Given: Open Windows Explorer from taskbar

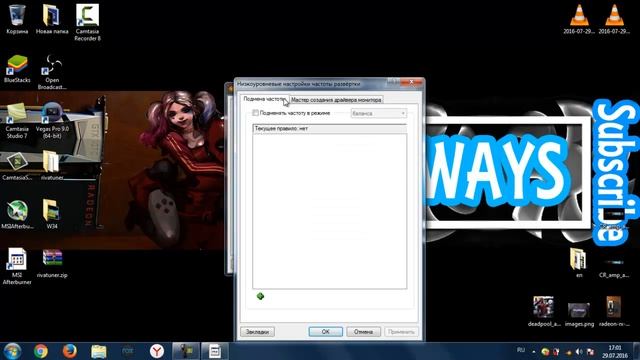Looking at the screenshot, I should (x=99, y=351).
